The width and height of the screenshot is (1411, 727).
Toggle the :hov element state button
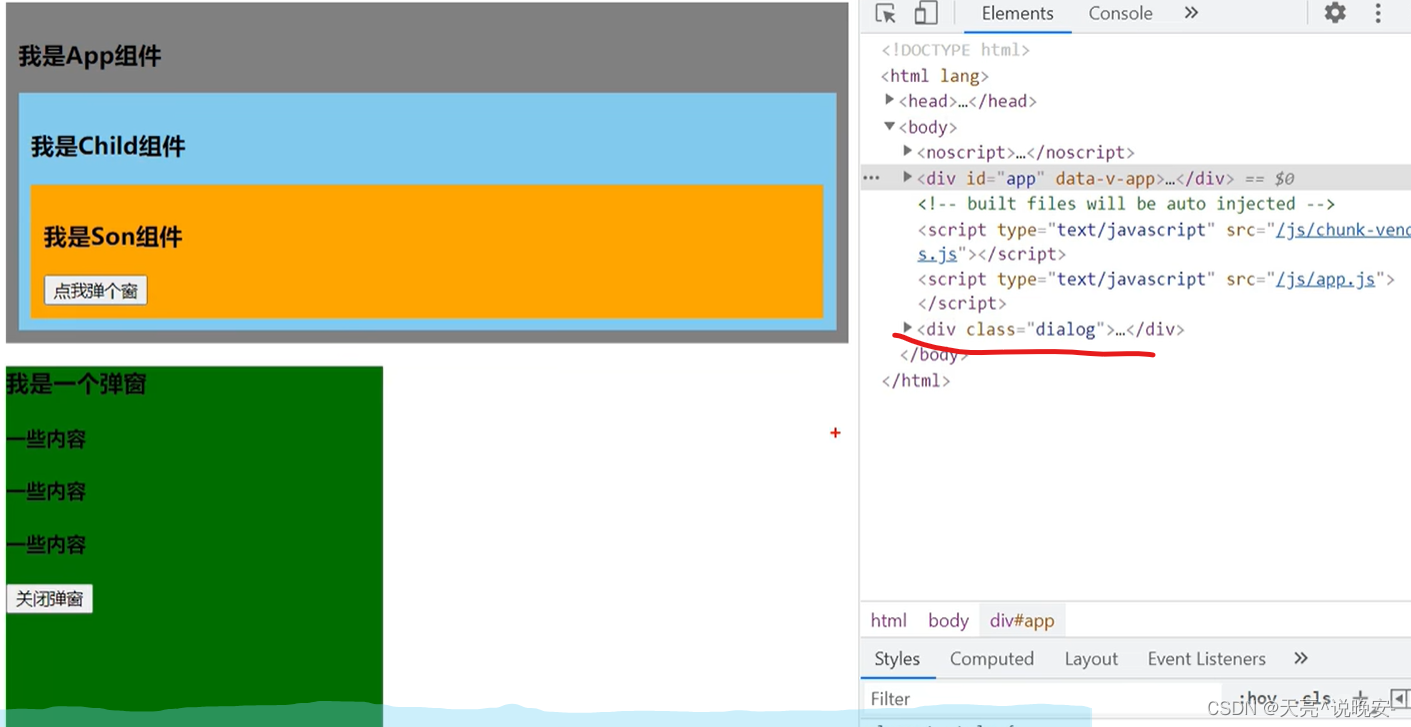click(x=1257, y=698)
